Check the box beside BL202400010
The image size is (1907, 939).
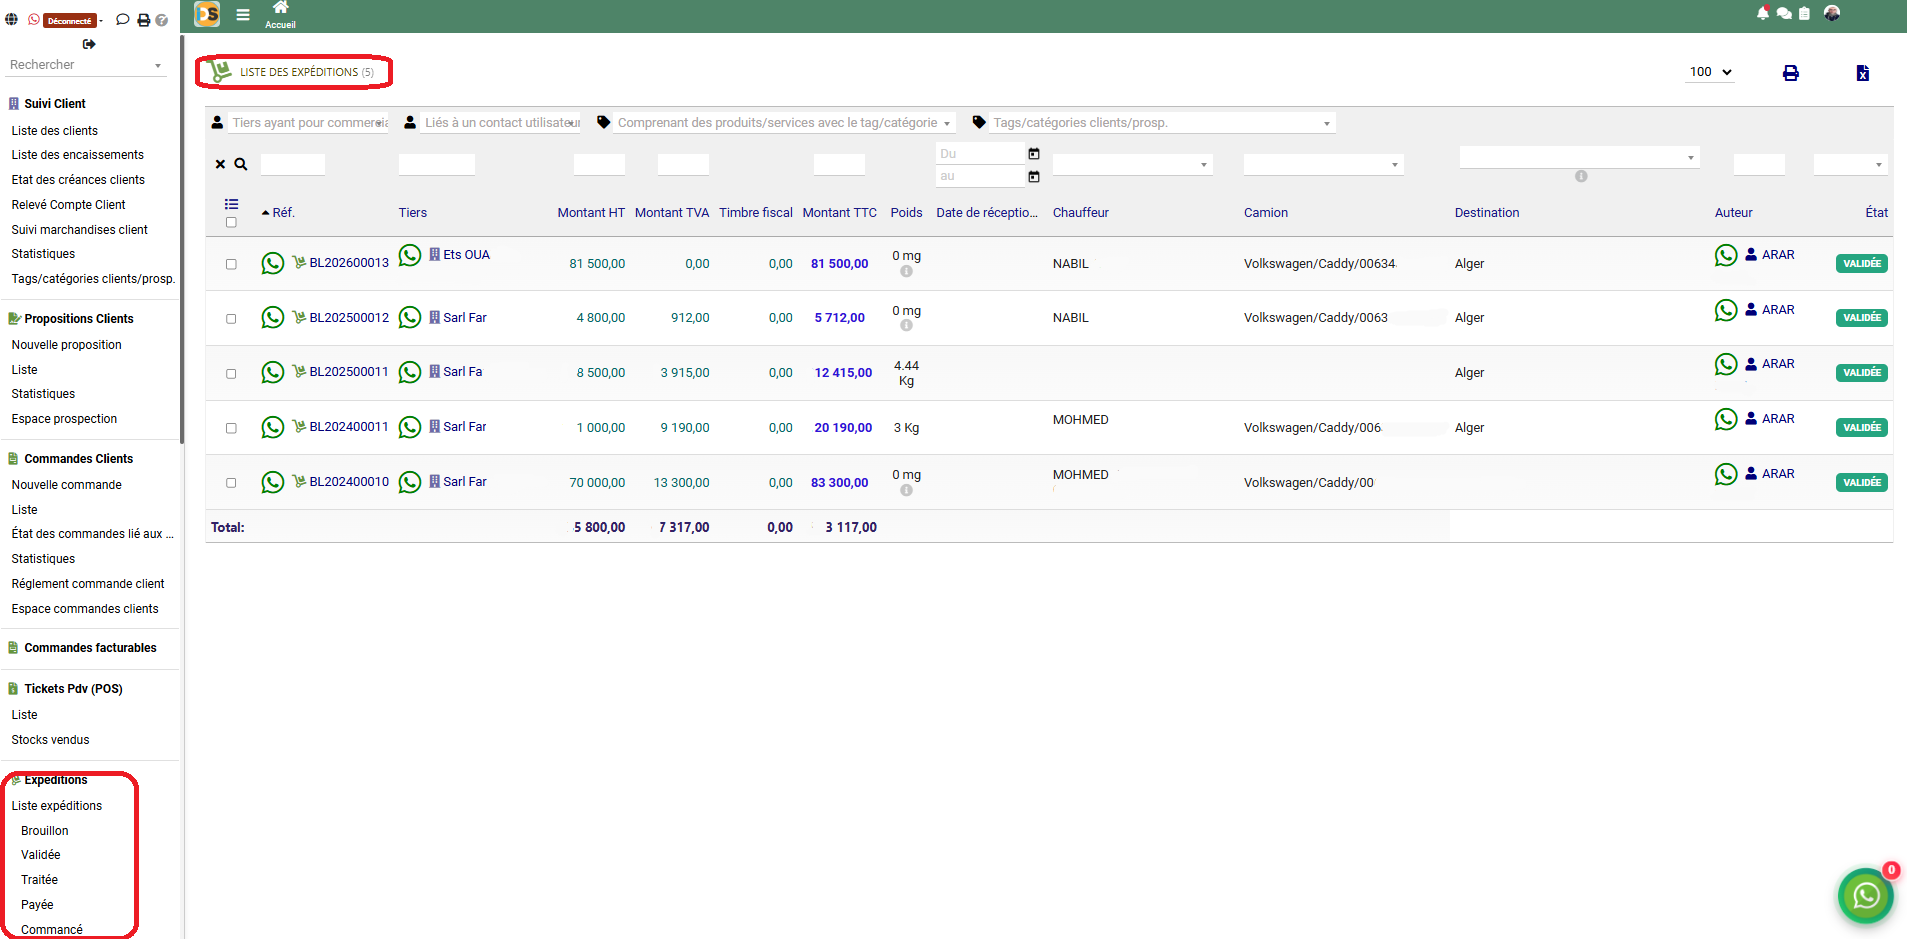point(231,483)
